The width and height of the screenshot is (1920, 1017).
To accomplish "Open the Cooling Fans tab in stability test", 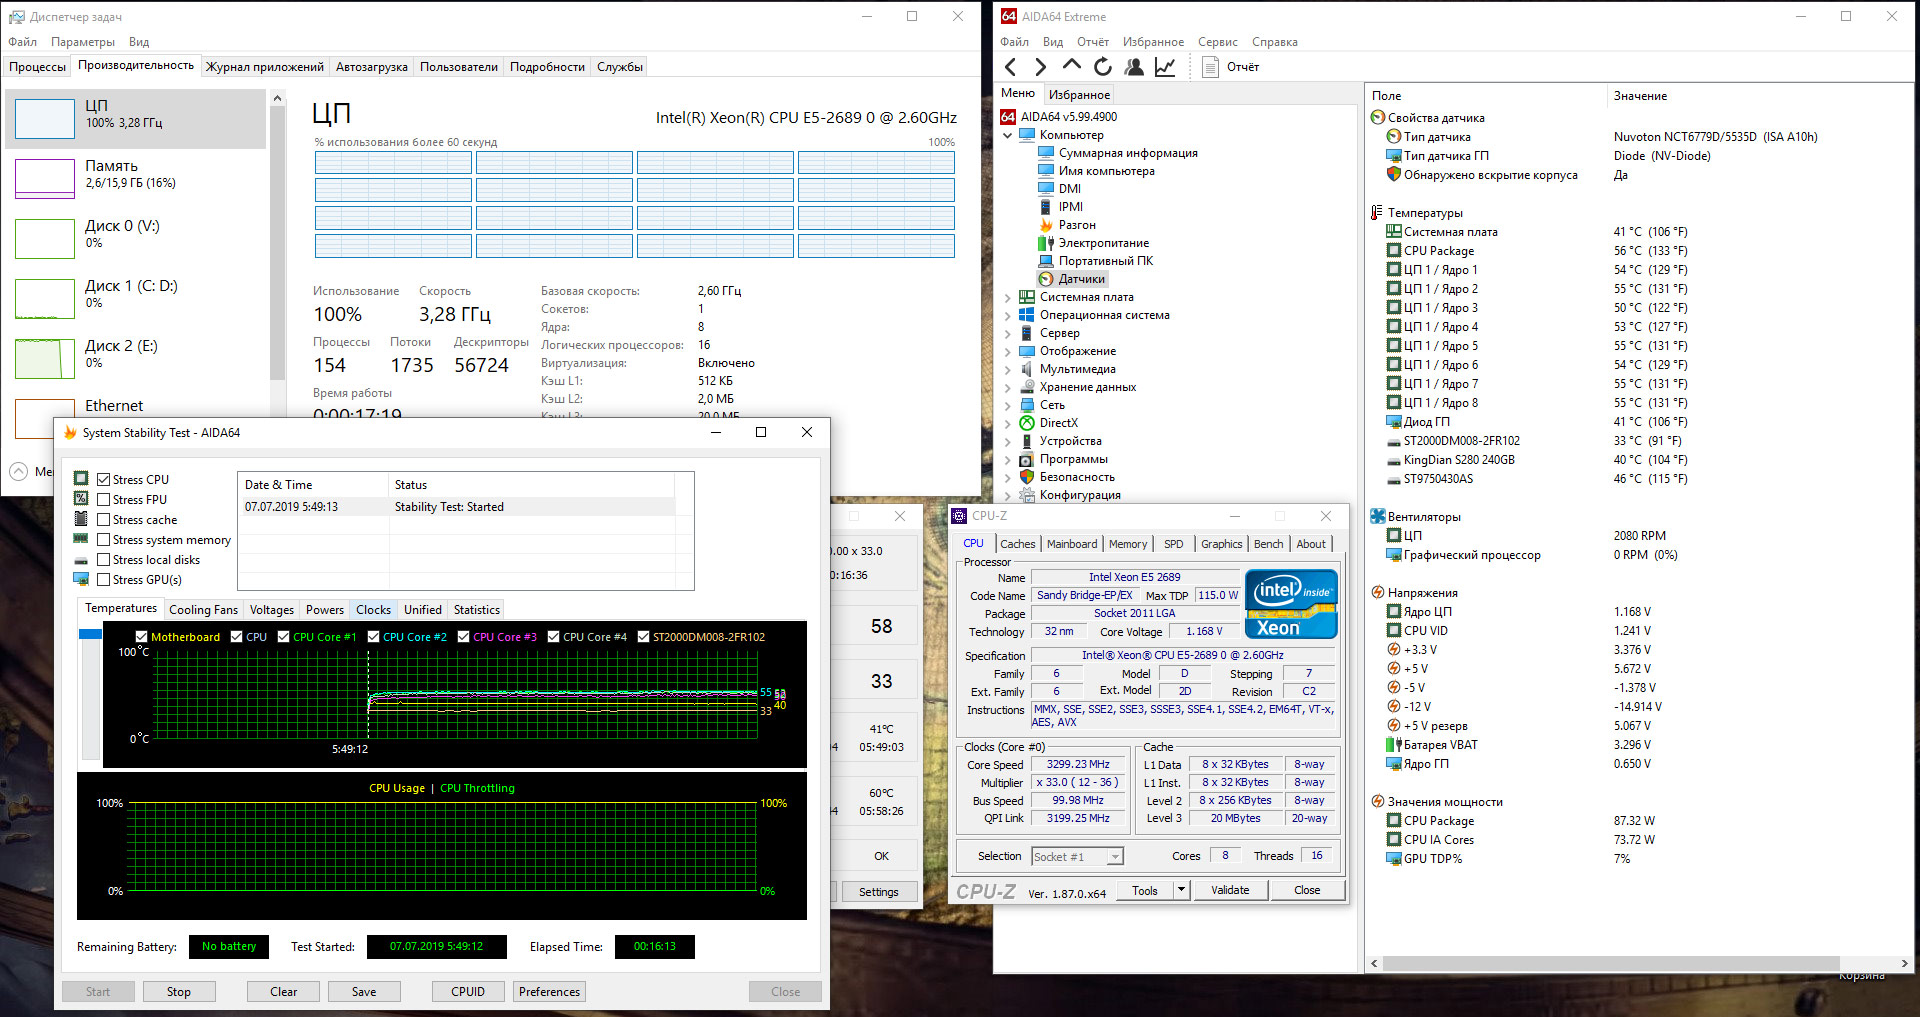I will 203,610.
